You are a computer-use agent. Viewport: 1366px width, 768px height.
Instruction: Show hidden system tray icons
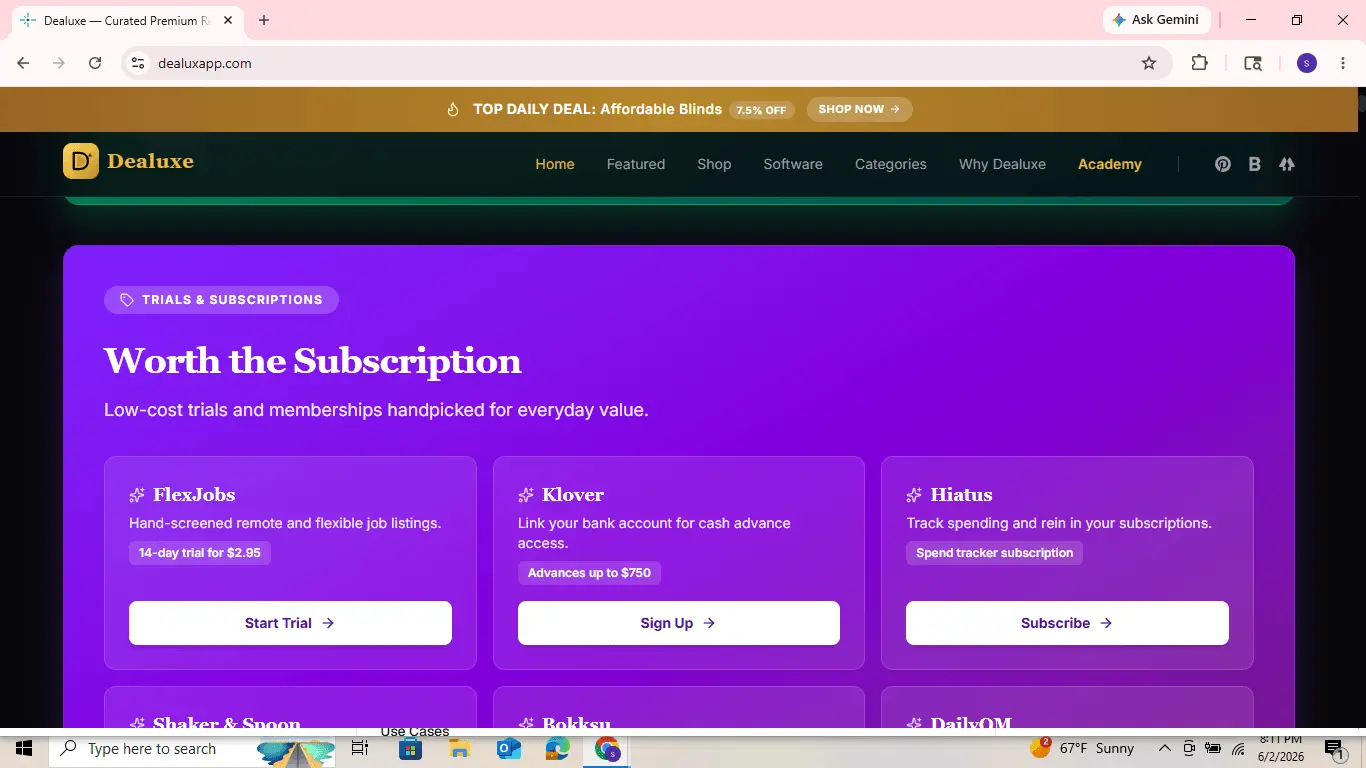1165,748
